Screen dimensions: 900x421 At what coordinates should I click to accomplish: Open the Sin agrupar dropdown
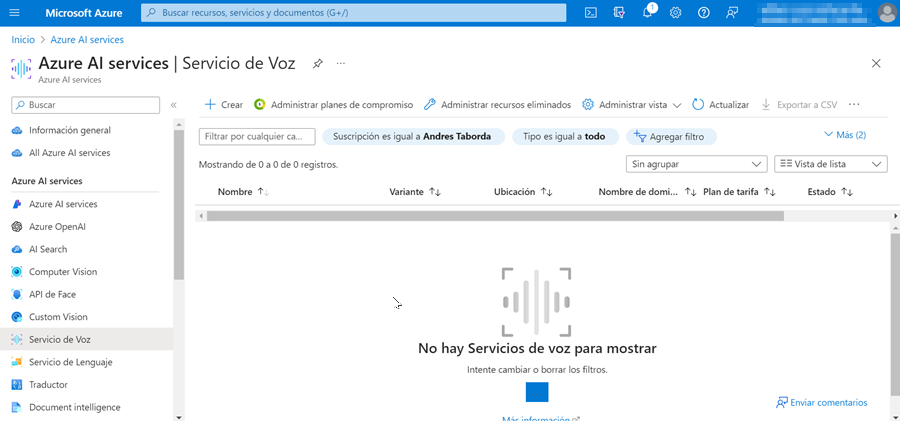pyautogui.click(x=696, y=164)
